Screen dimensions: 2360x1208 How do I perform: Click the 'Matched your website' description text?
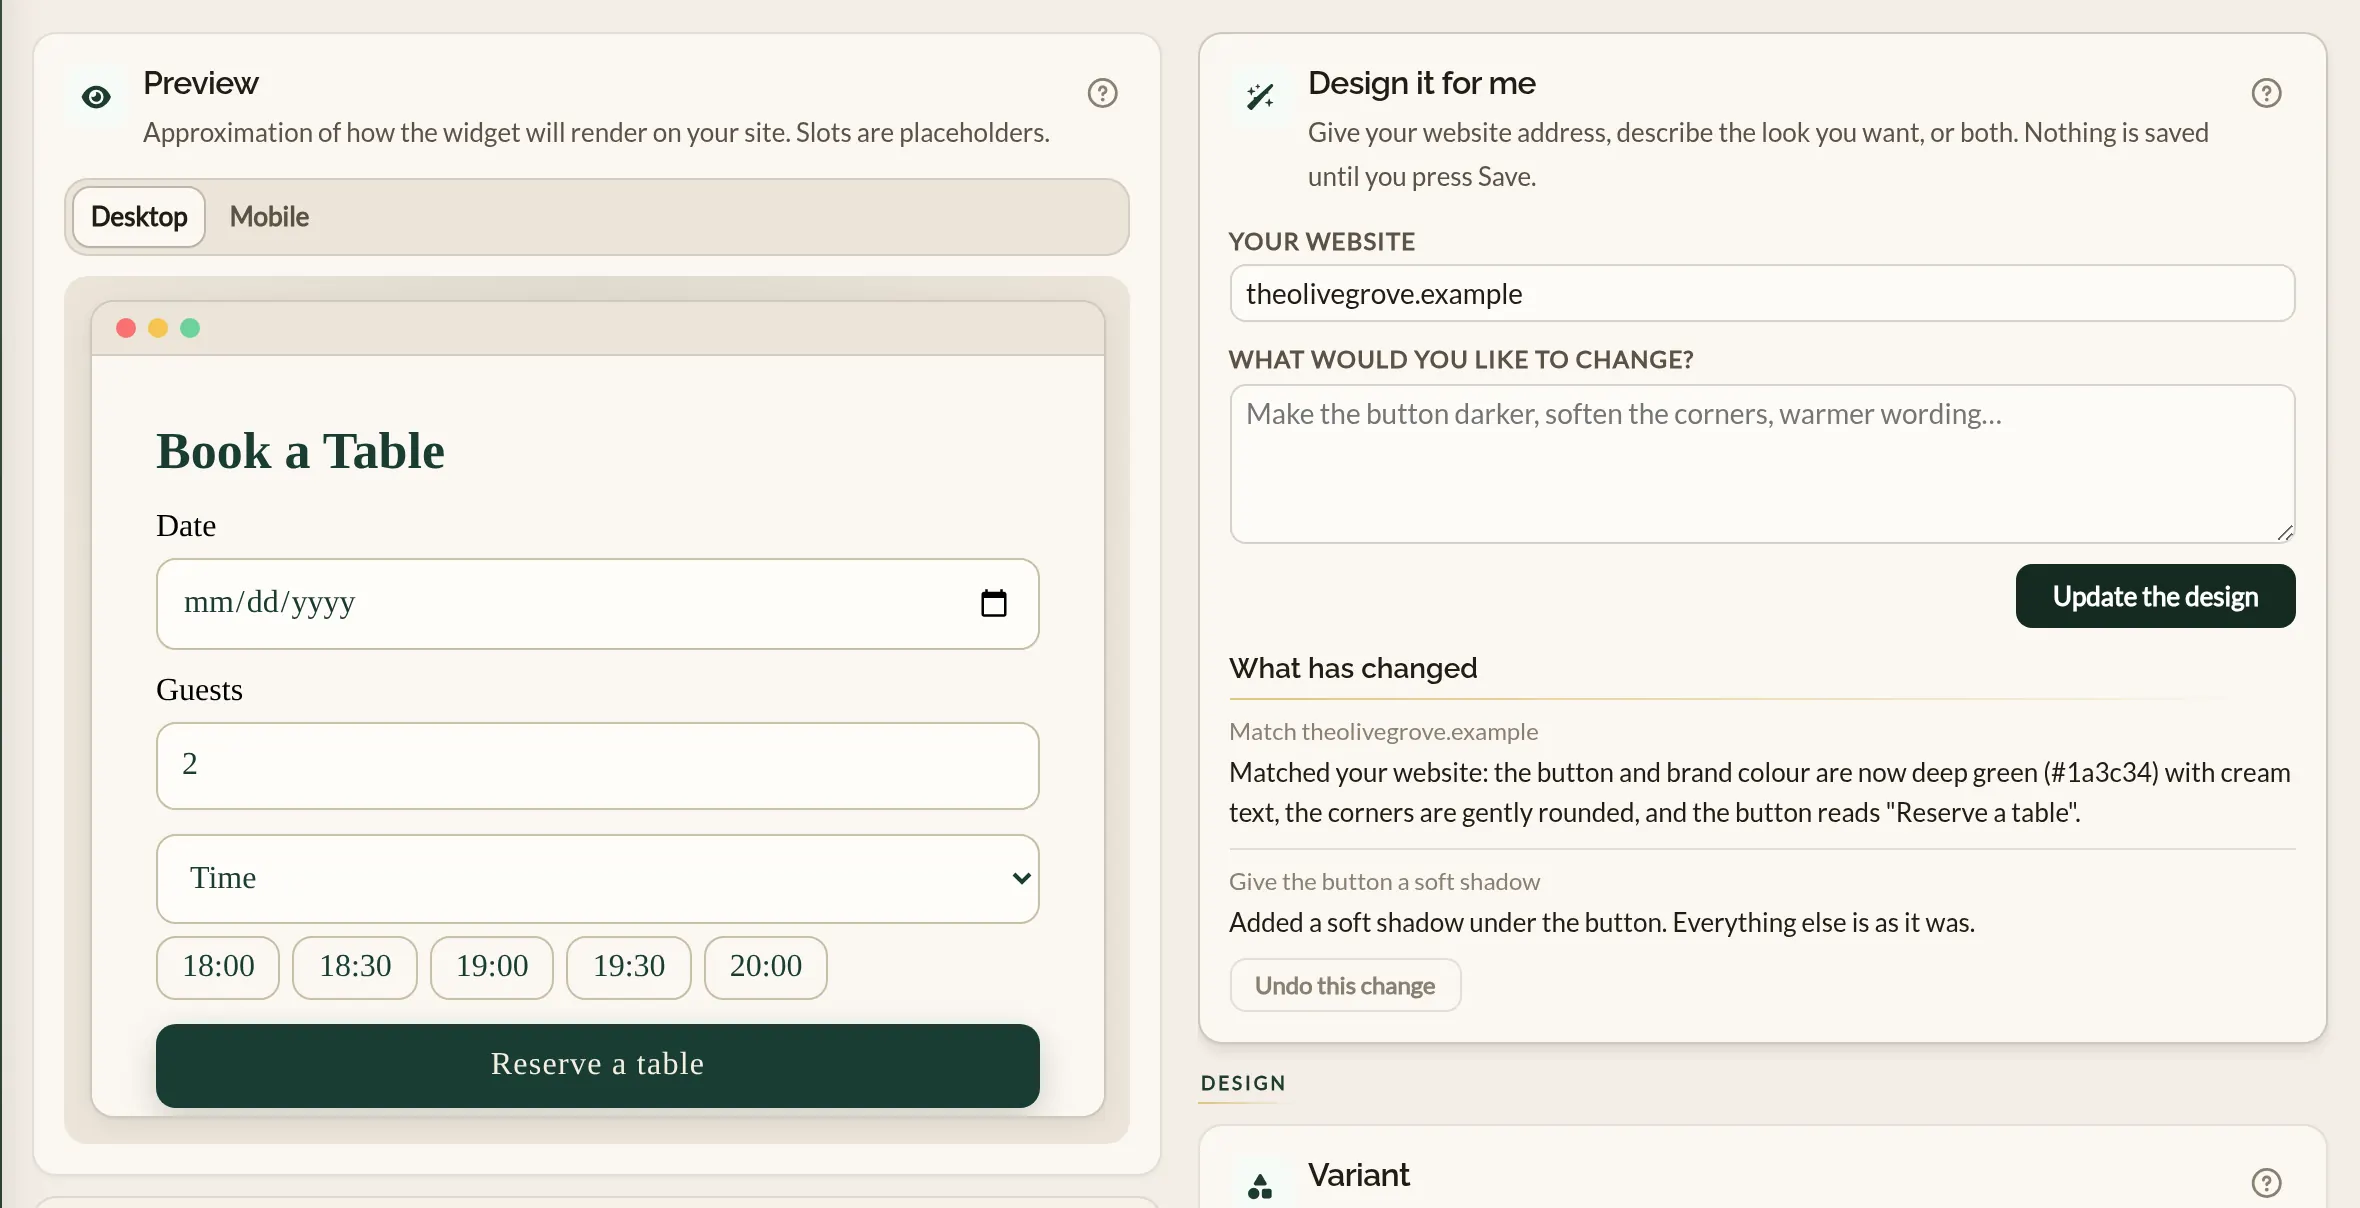pos(1760,793)
